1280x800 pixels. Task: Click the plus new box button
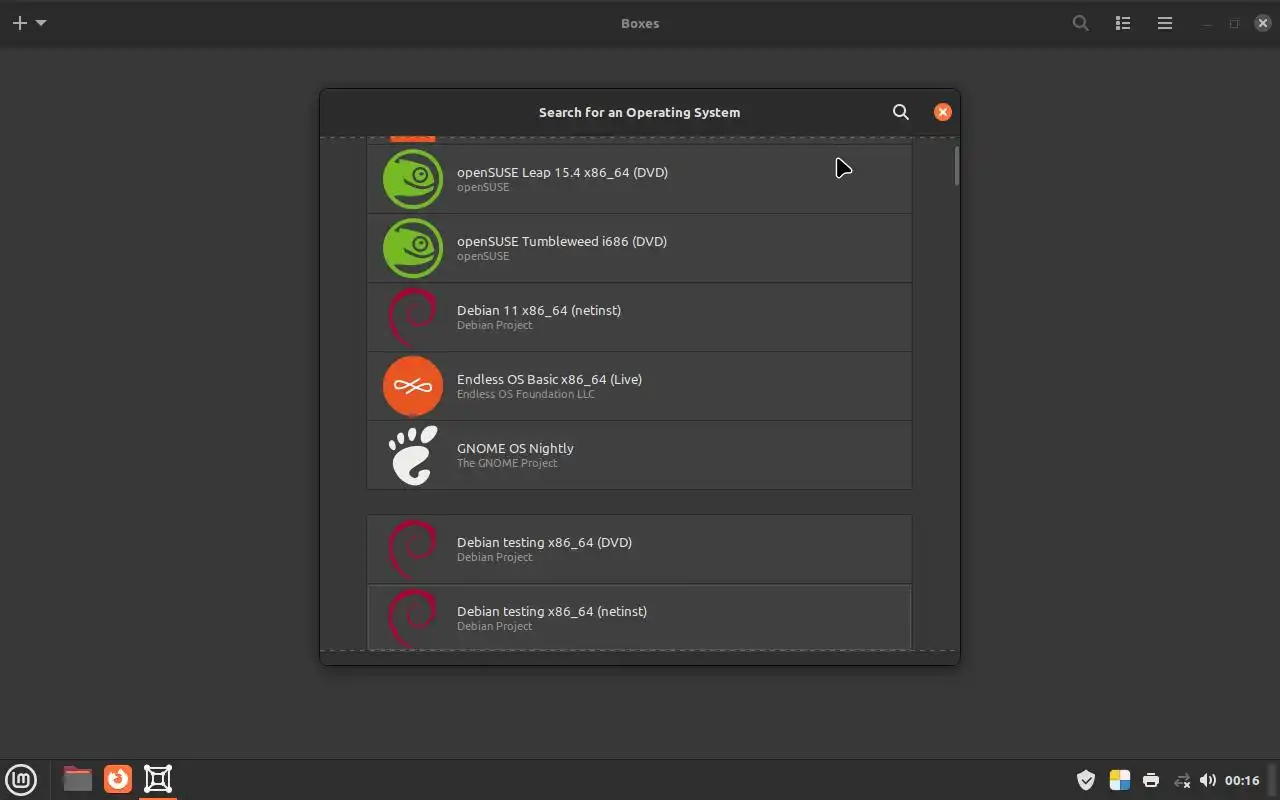(19, 23)
